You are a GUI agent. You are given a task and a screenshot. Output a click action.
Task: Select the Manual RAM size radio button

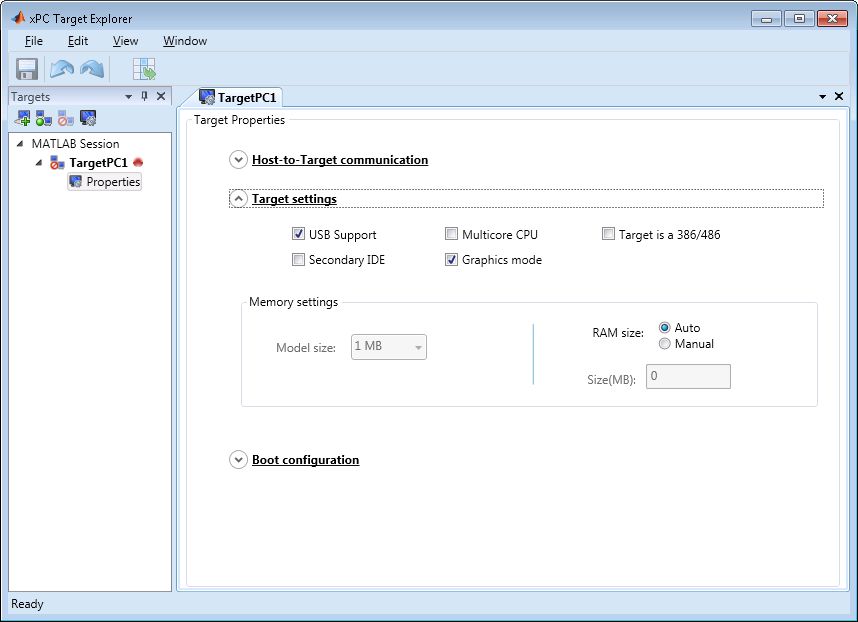(x=664, y=344)
